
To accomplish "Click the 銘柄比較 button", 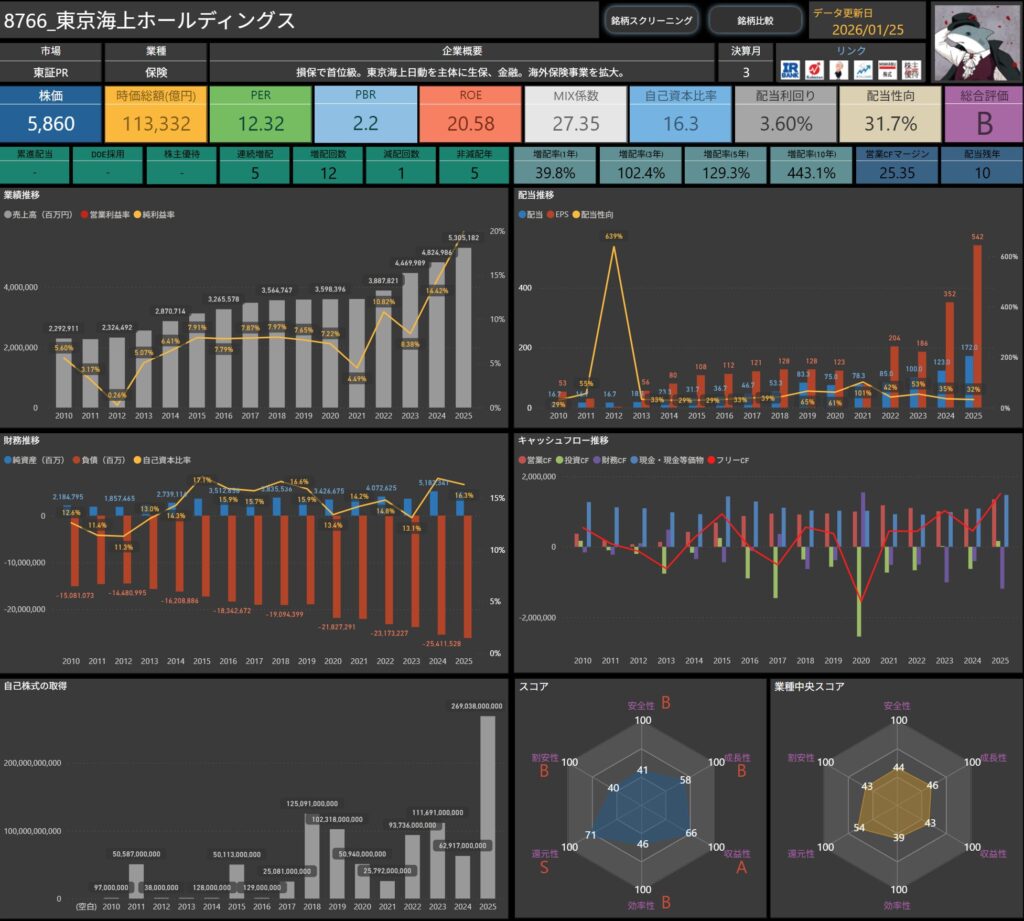I will (755, 20).
